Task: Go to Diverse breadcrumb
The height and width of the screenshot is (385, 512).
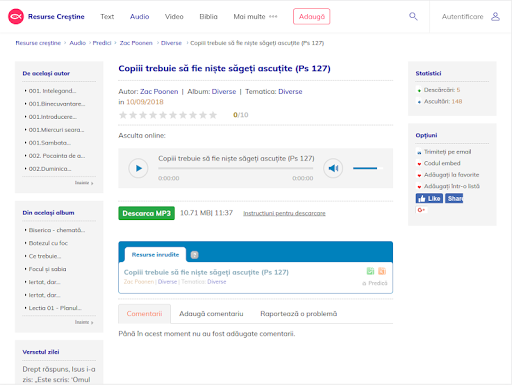Action: click(171, 43)
